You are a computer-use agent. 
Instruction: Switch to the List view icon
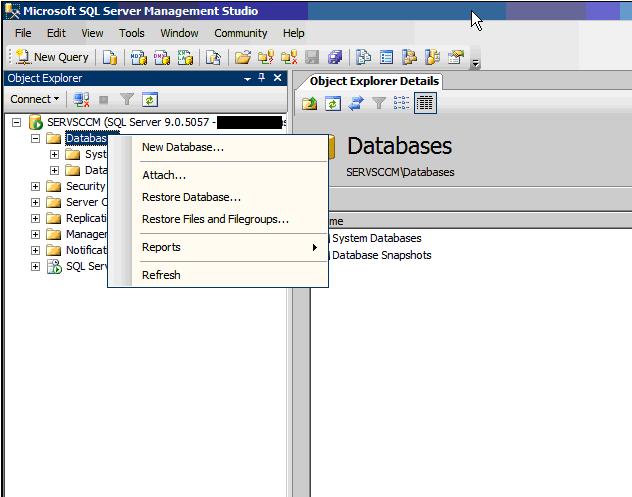[x=402, y=103]
